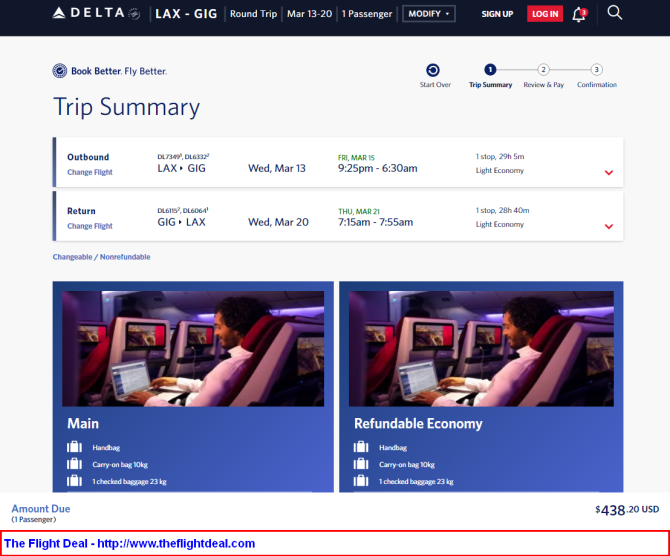Click the Book Better badge icon
670x556 pixels.
[x=60, y=71]
